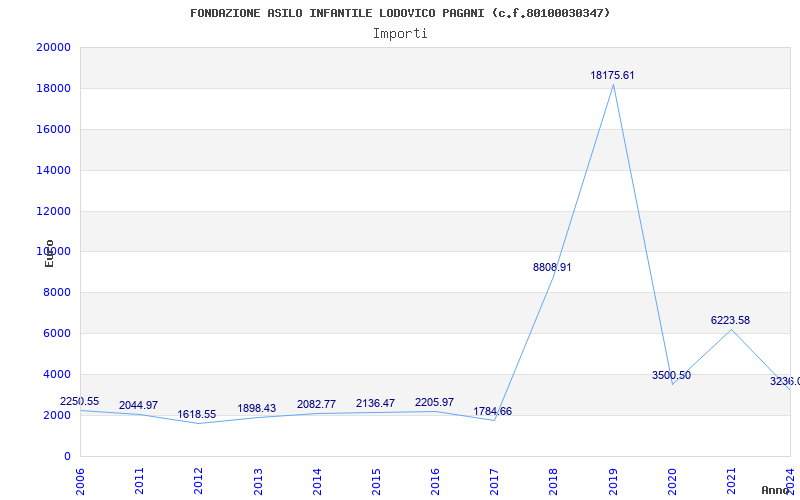Click data label 1784.66 for 2017
800x500 pixels.
click(492, 412)
